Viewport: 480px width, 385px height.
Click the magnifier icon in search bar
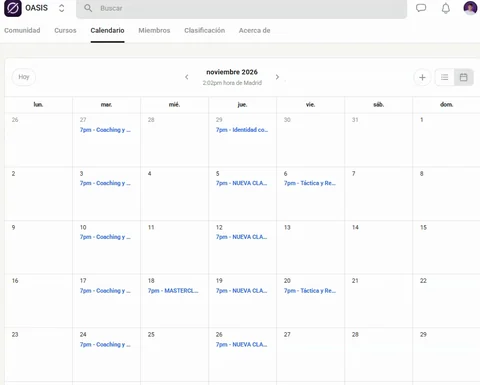88,8
